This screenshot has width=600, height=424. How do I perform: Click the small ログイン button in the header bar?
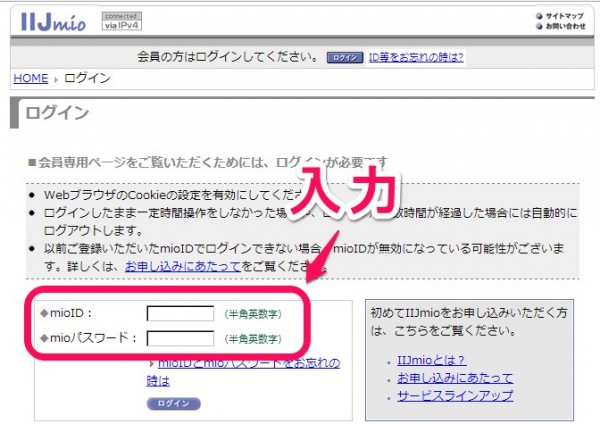point(345,57)
